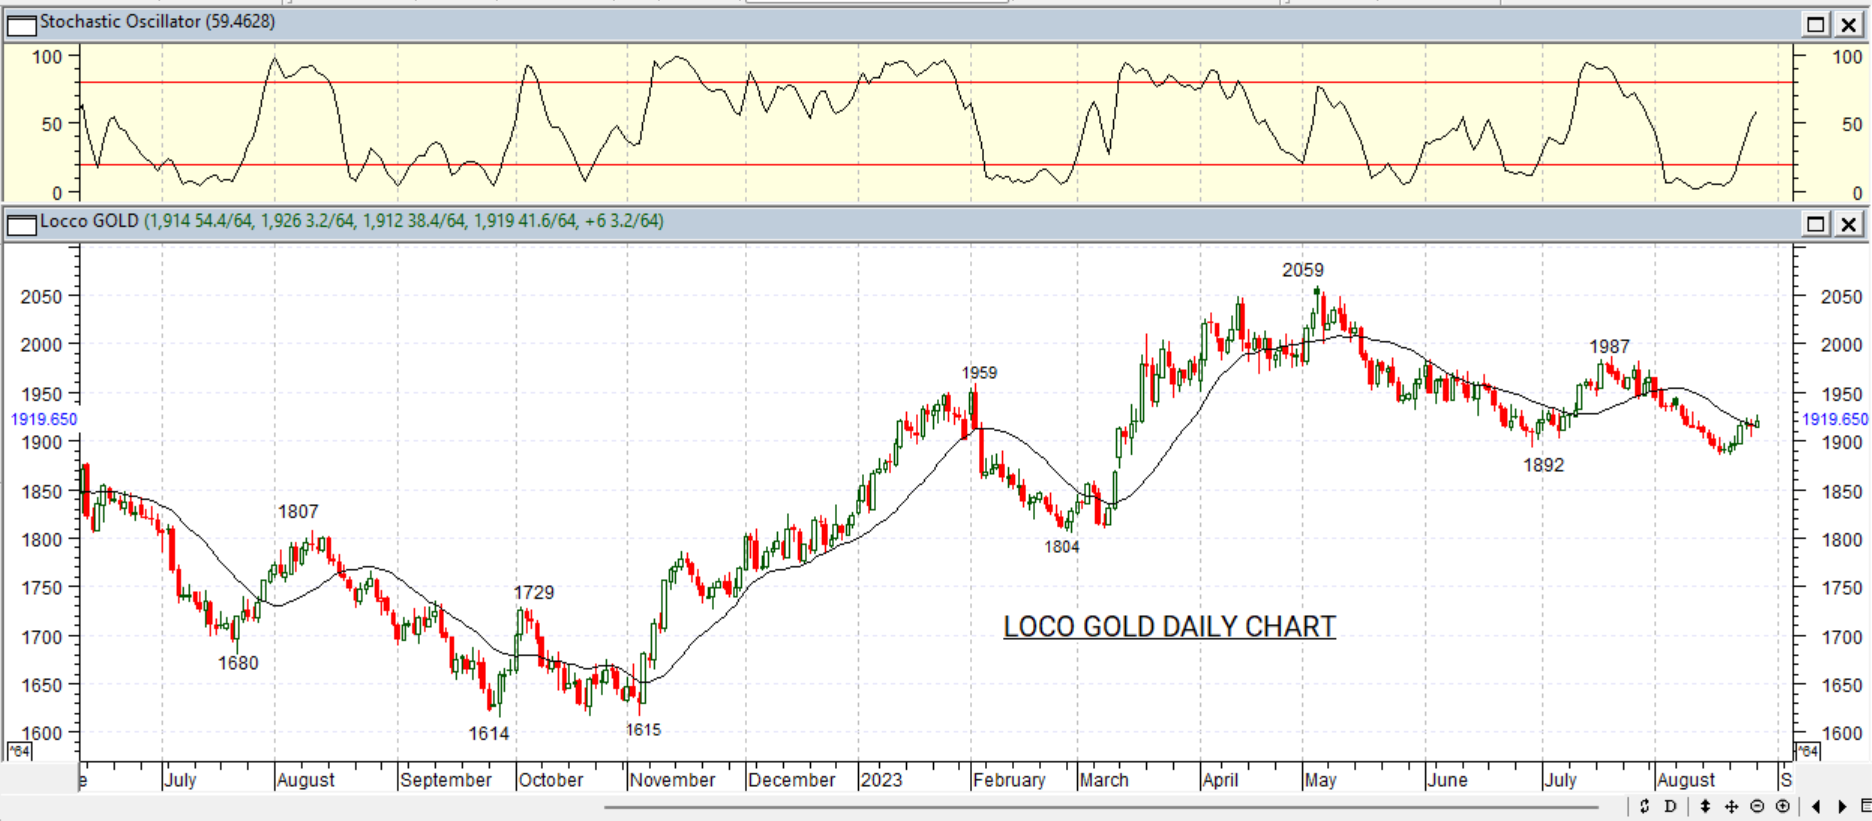Click the 1959 high price label

(979, 373)
